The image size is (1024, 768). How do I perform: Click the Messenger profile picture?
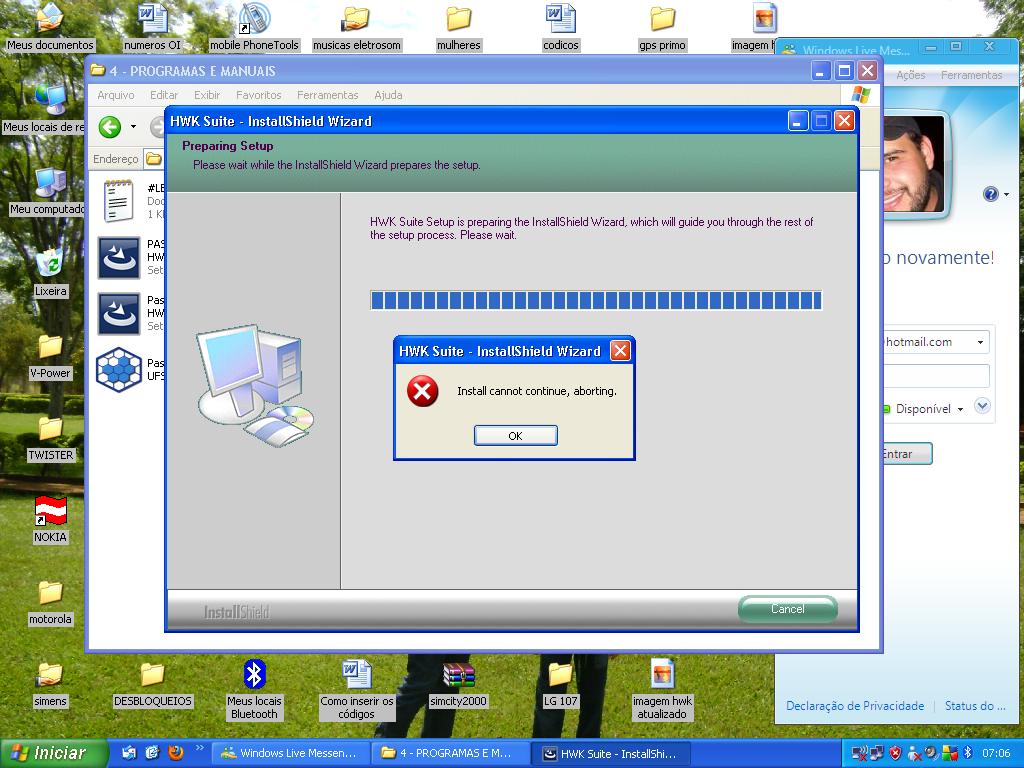(x=914, y=164)
